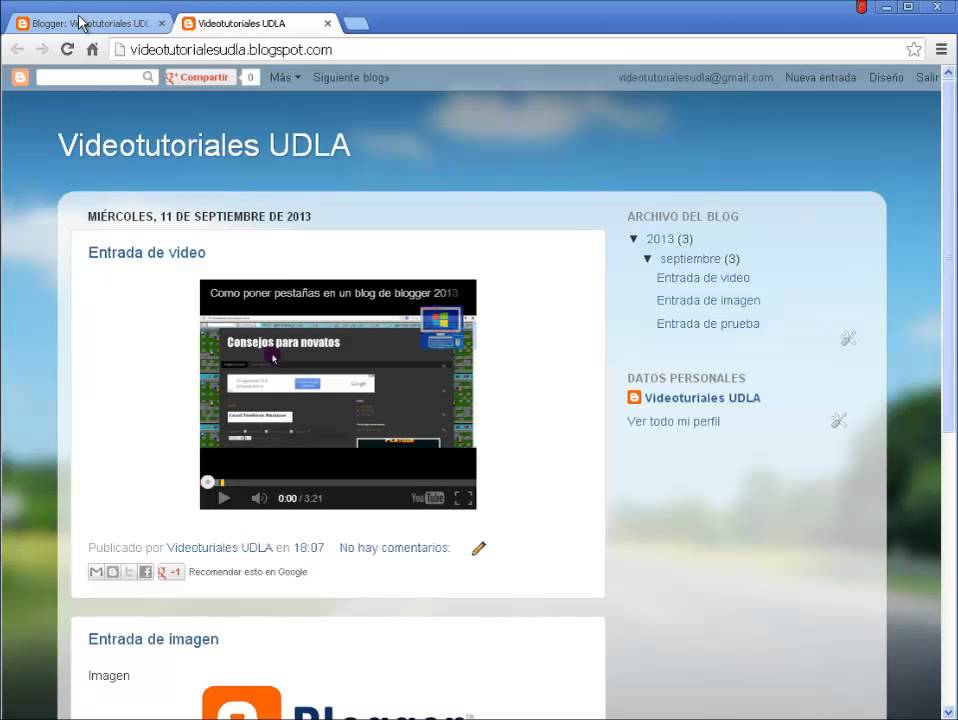This screenshot has width=958, height=720.
Task: Share post on Twitter icon
Action: [x=129, y=572]
